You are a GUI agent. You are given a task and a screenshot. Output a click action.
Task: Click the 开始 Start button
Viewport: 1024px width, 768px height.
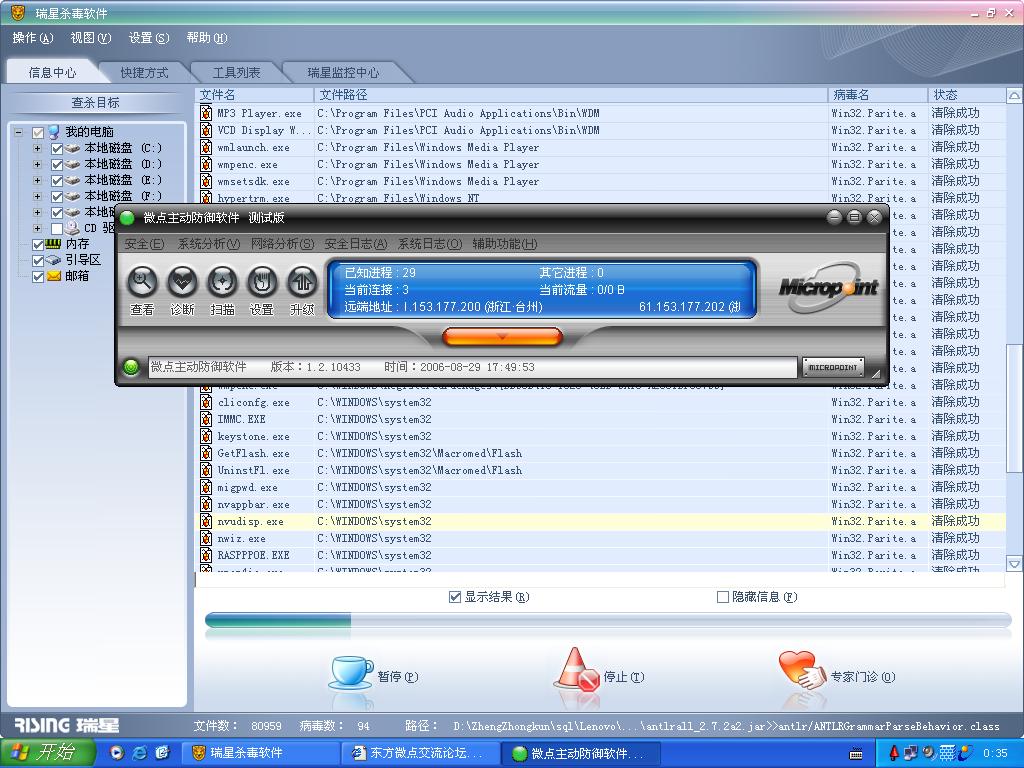pos(48,753)
